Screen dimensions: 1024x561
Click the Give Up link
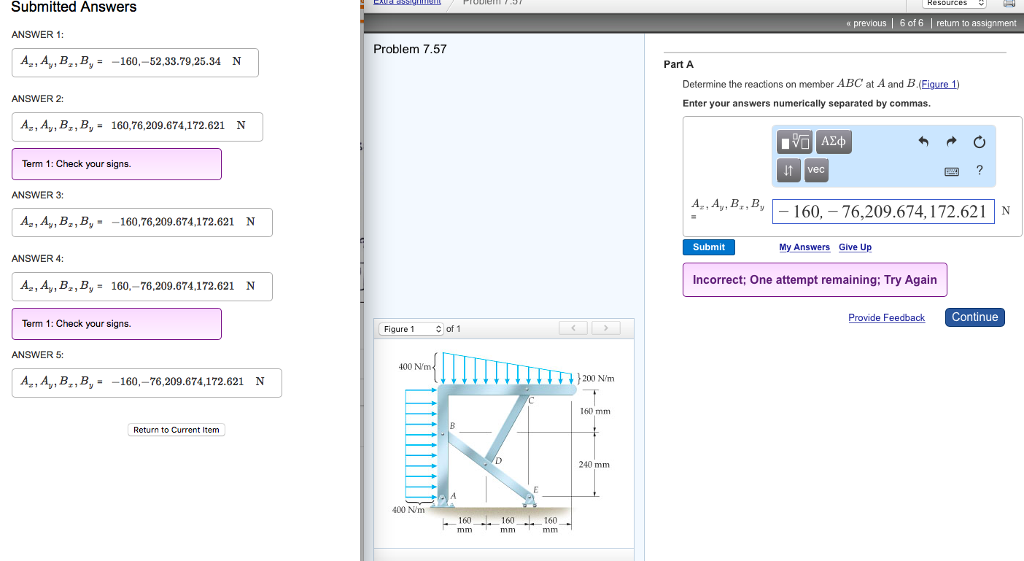point(855,247)
